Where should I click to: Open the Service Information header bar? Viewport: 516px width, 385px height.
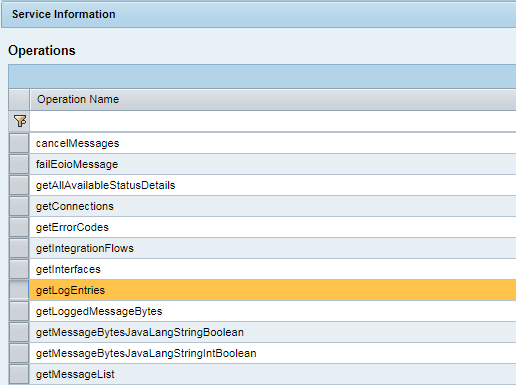[259, 14]
